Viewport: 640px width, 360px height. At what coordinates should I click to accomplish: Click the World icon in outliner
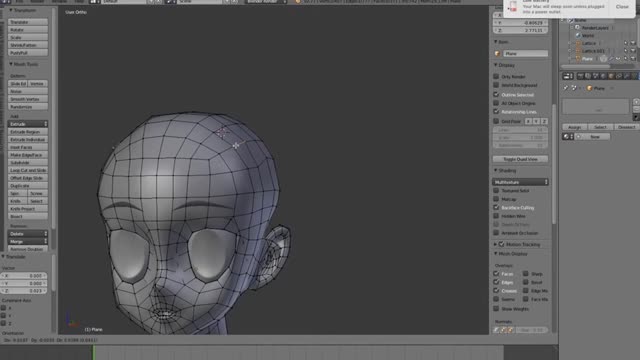(x=578, y=36)
